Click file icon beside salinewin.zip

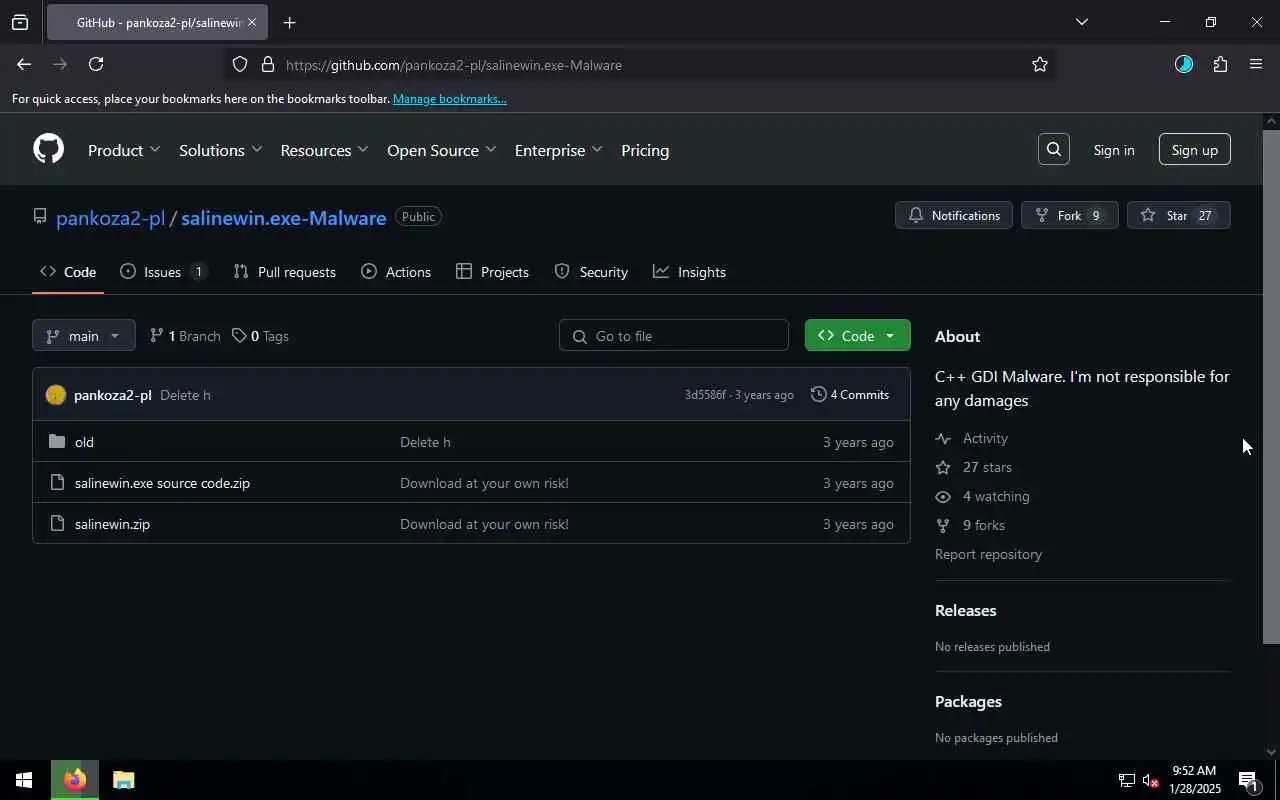pos(57,524)
